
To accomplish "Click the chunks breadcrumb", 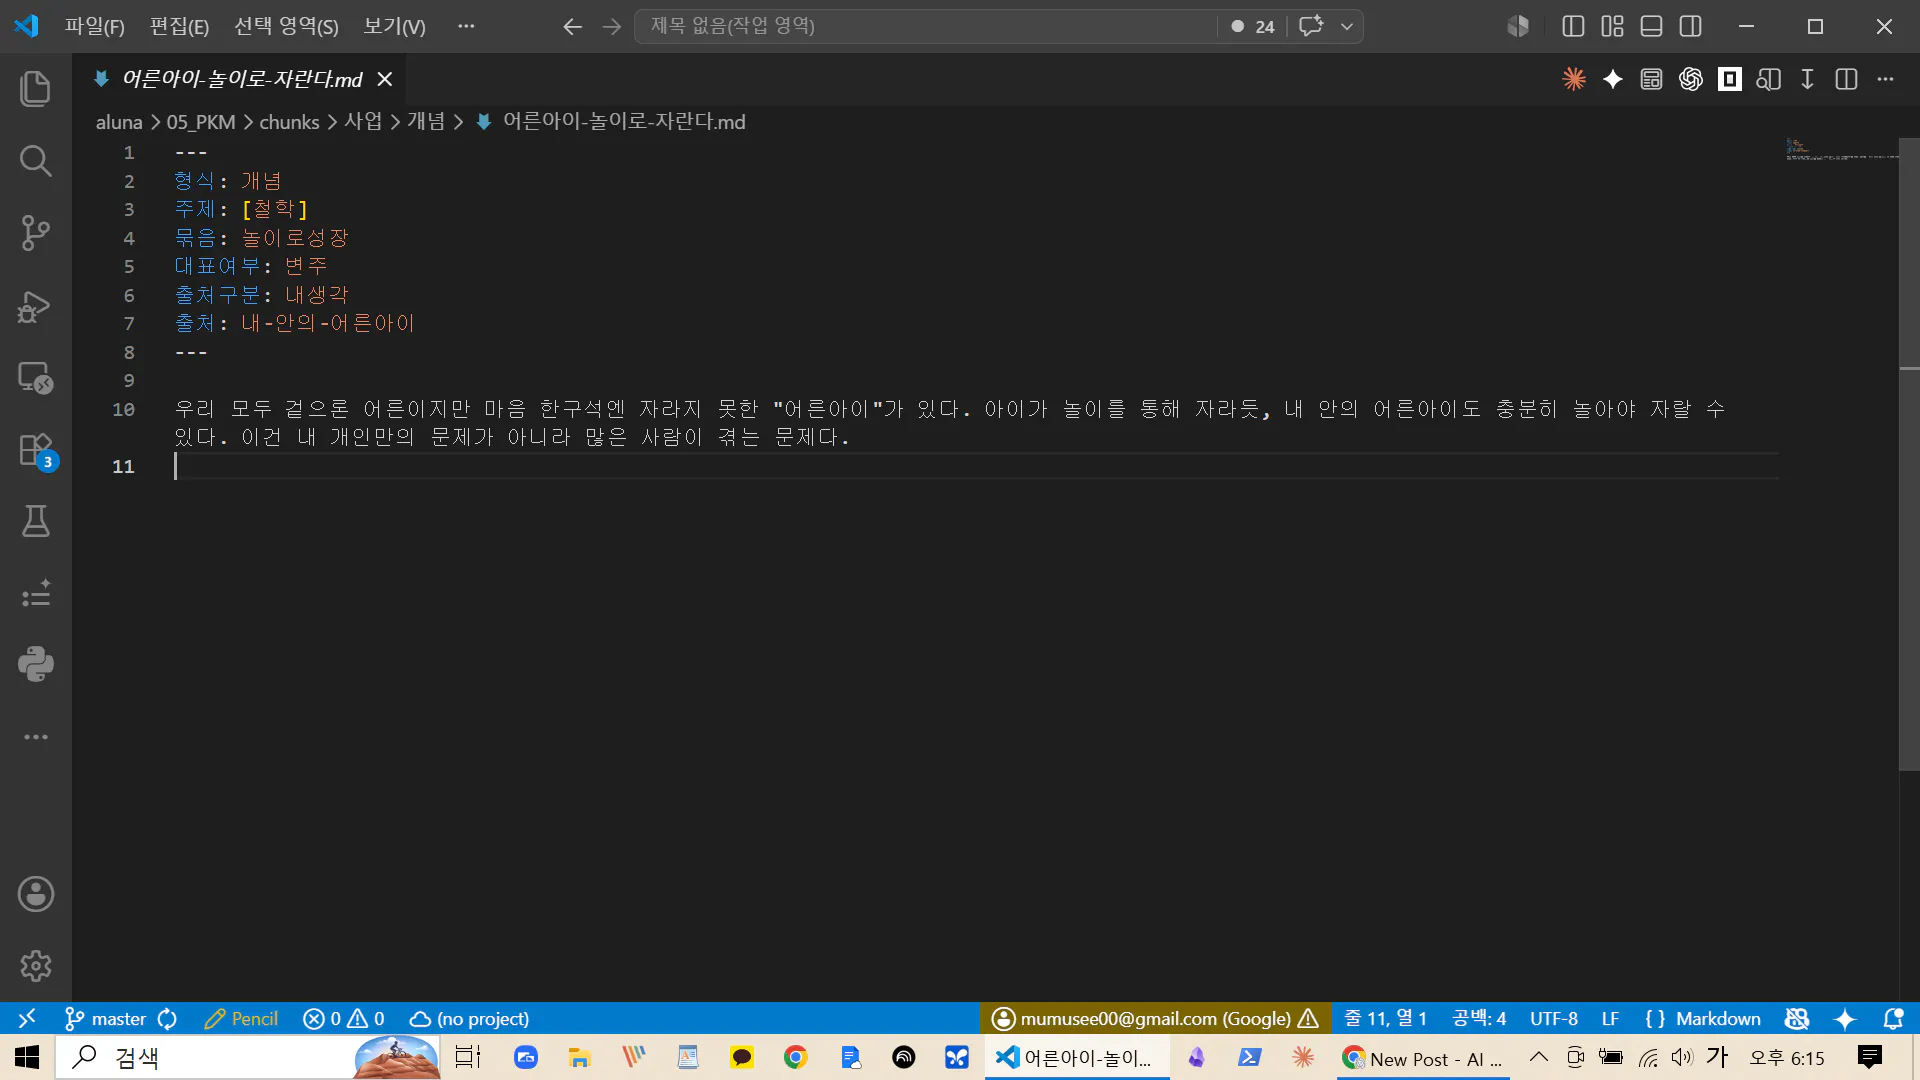I will tap(289, 122).
